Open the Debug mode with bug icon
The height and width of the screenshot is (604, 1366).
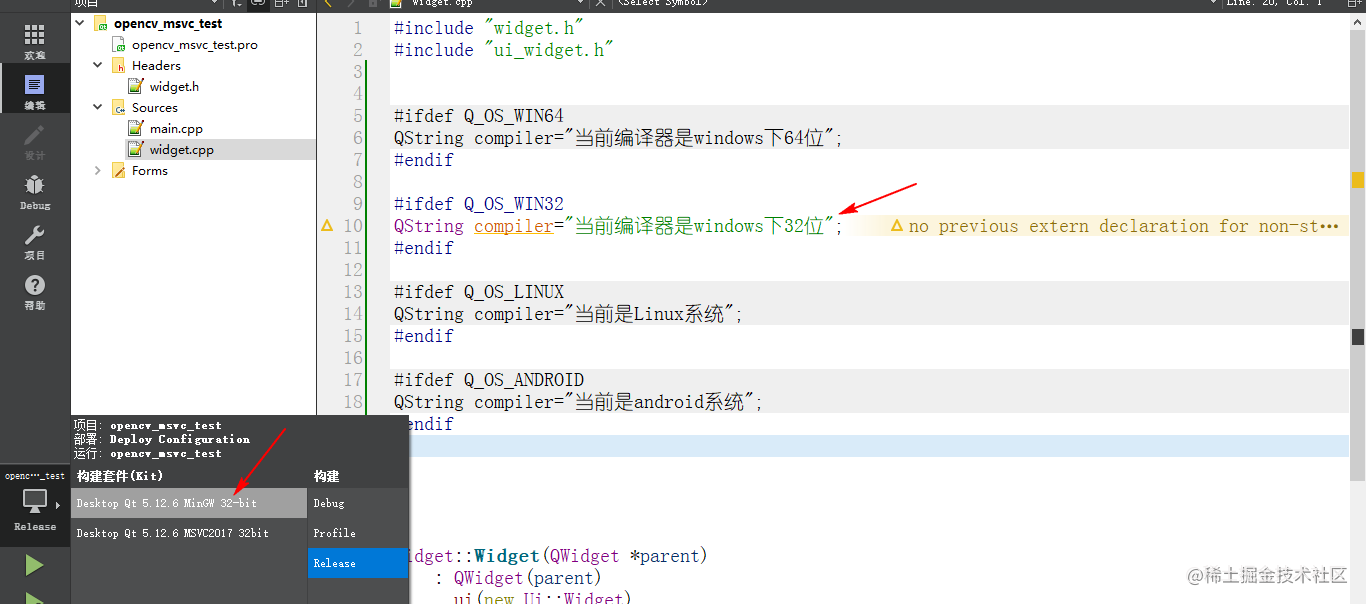tap(35, 192)
